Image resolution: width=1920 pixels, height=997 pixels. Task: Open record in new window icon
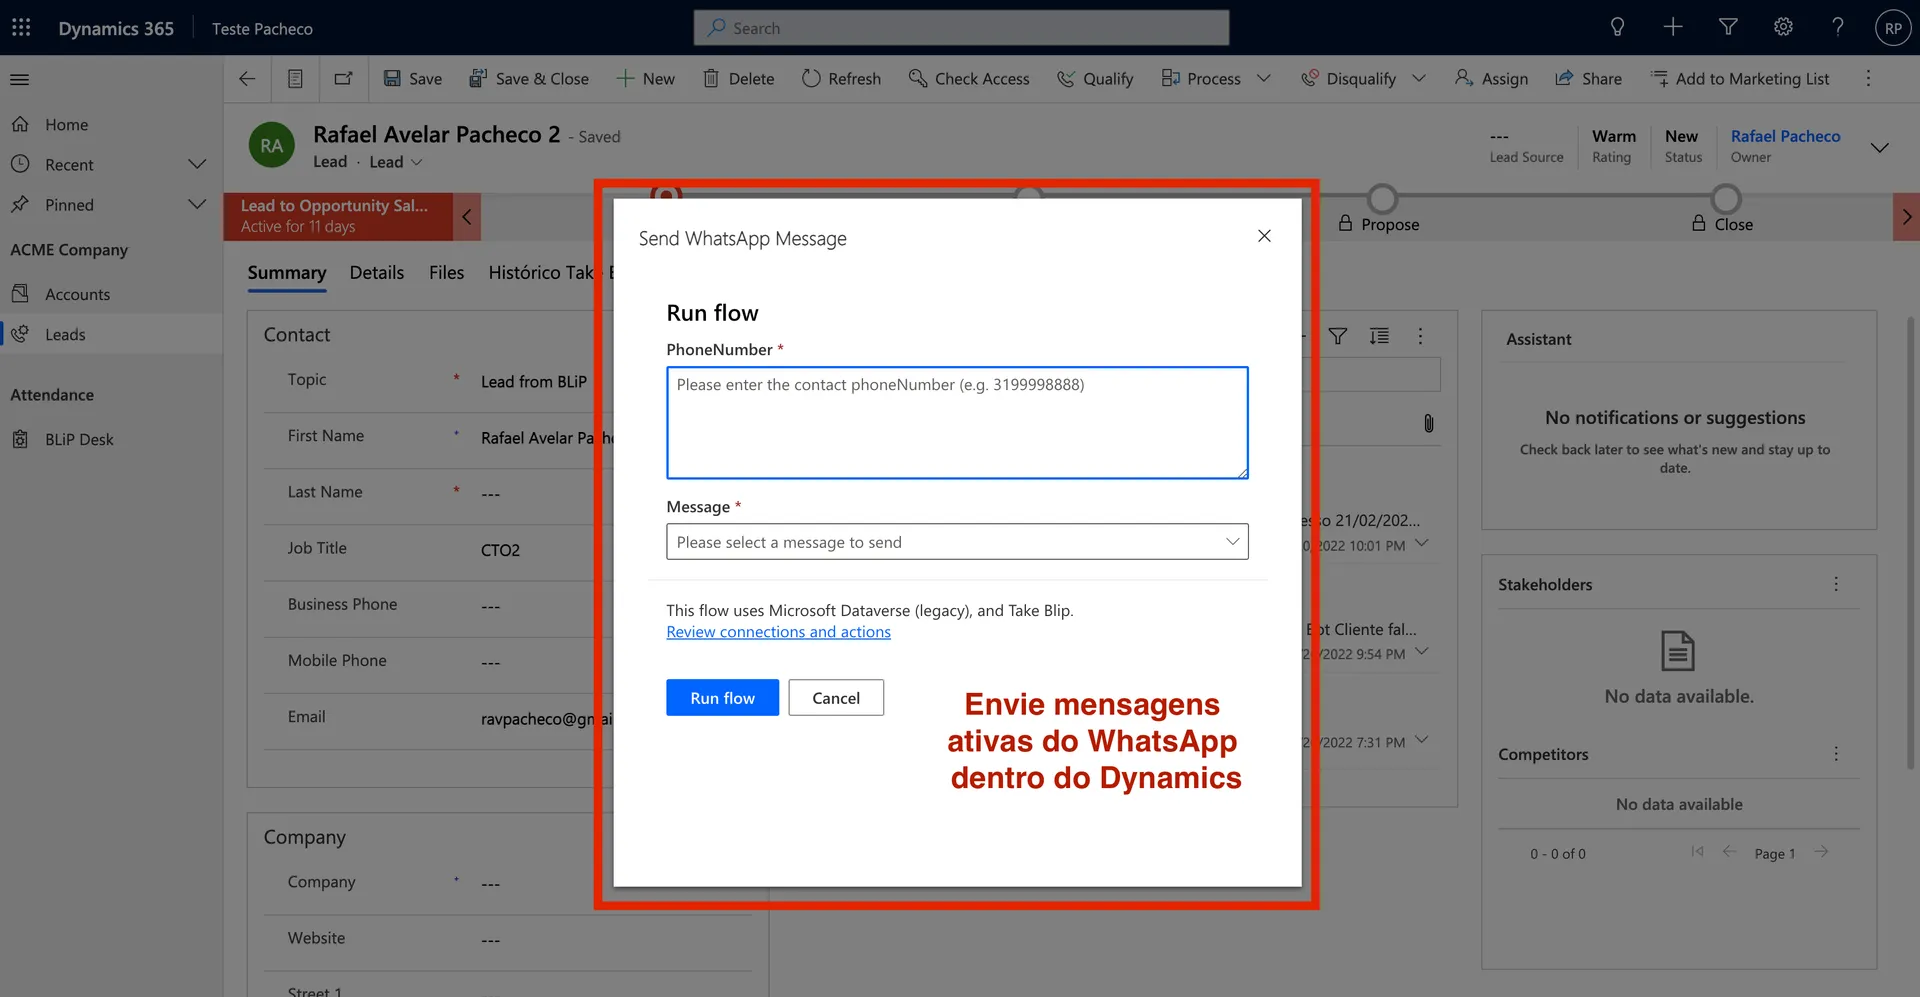(x=343, y=79)
